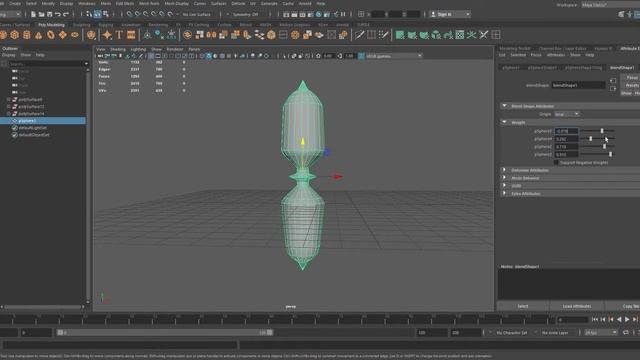
Task: Open the sRGB gamma view transform dropdown
Action: [x=394, y=56]
